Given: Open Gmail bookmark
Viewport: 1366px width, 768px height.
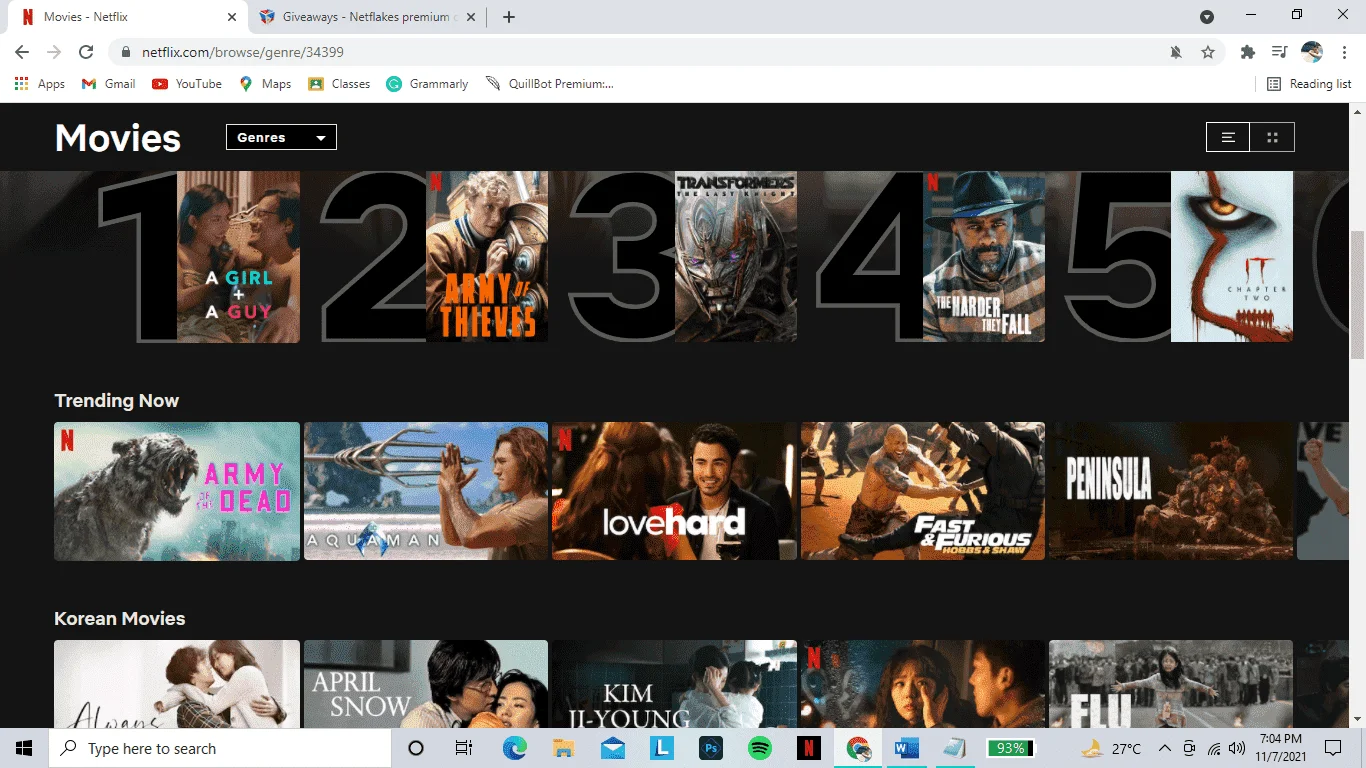Looking at the screenshot, I should (108, 84).
